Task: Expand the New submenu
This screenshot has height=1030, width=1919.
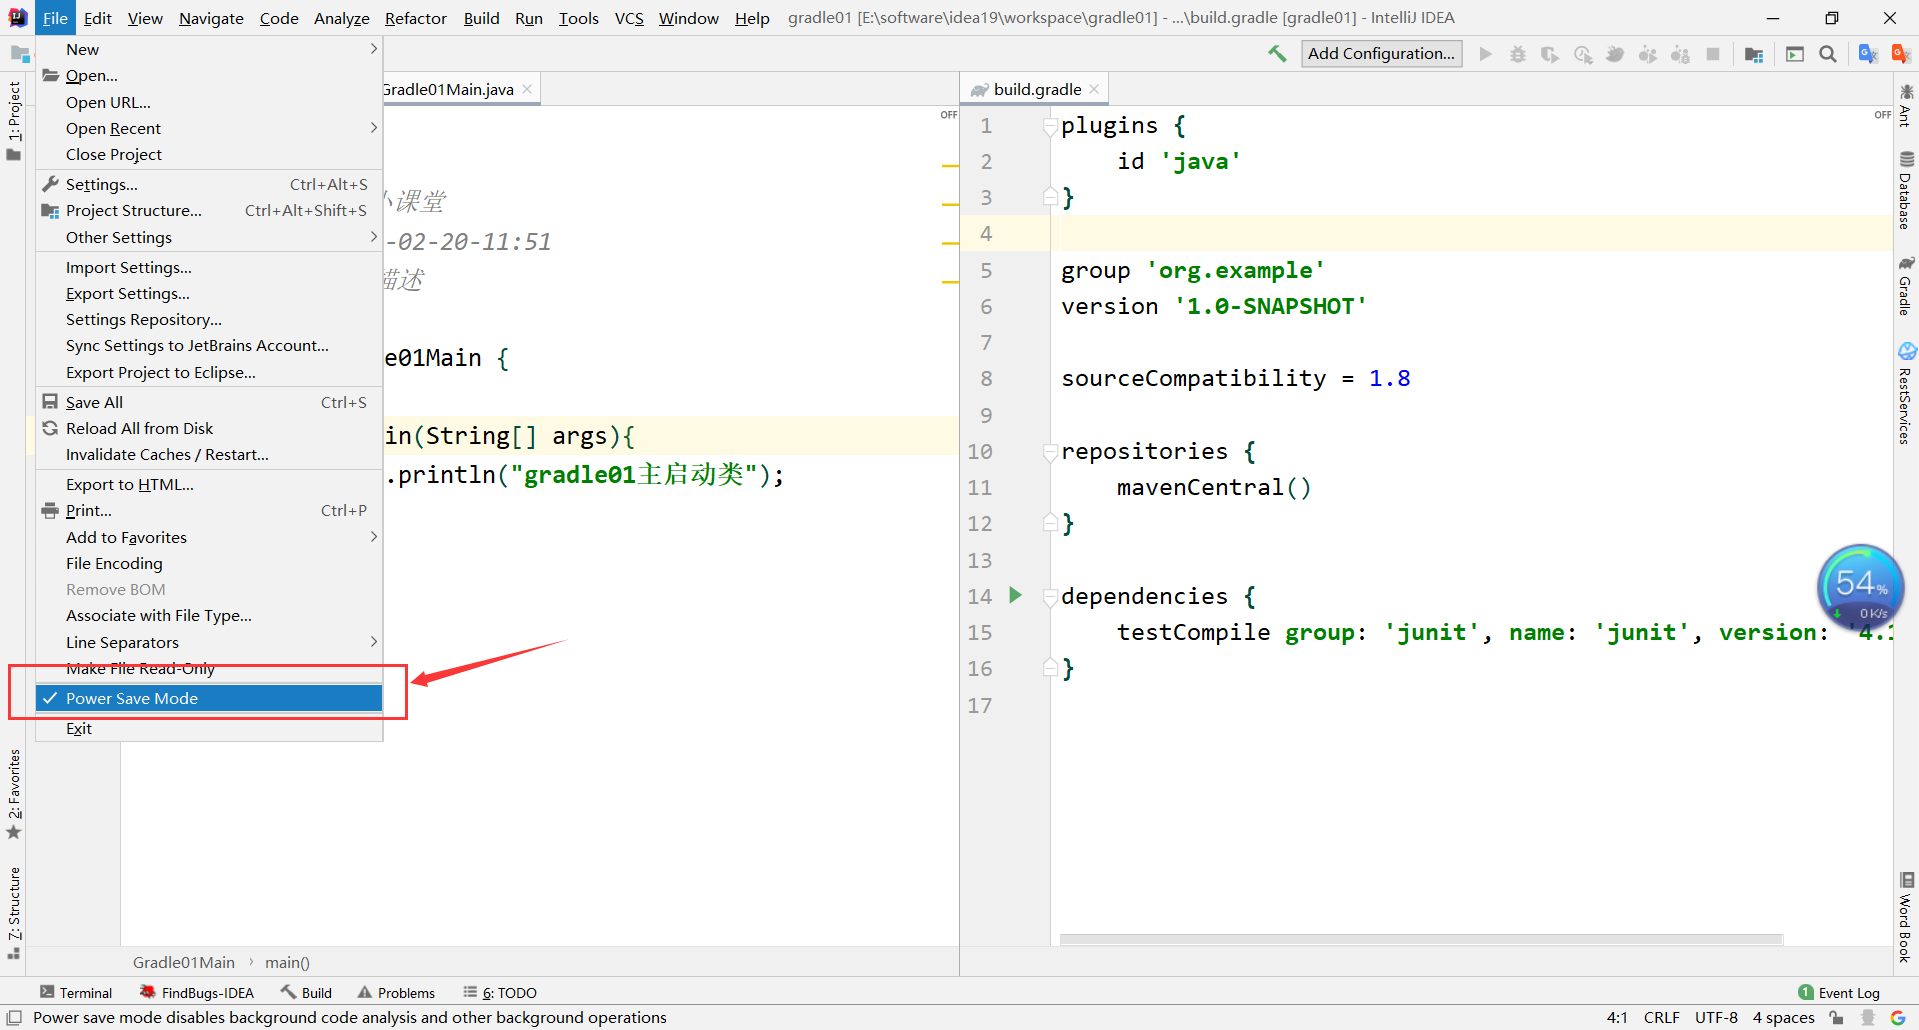Action: [209, 49]
